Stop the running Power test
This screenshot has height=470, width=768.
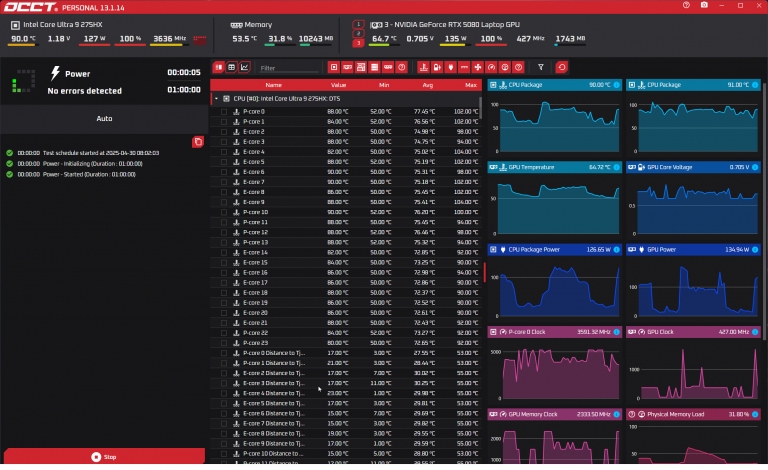pos(104,456)
